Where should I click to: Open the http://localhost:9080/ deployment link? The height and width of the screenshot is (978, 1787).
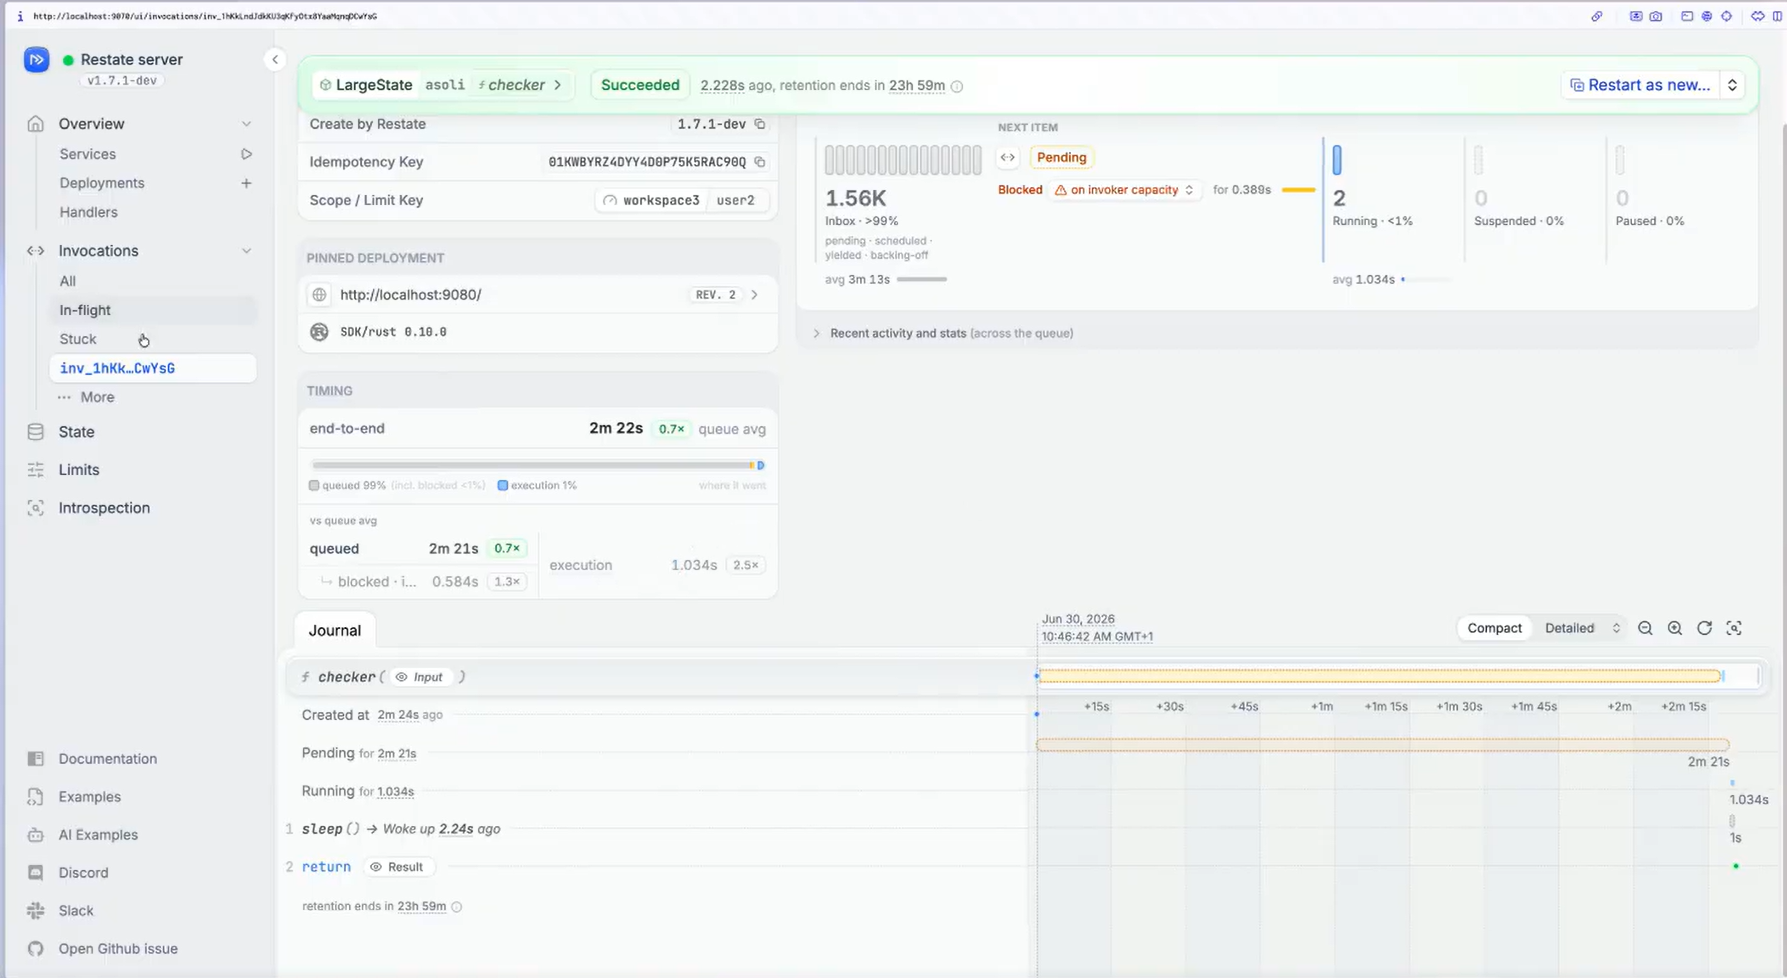pyautogui.click(x=411, y=295)
